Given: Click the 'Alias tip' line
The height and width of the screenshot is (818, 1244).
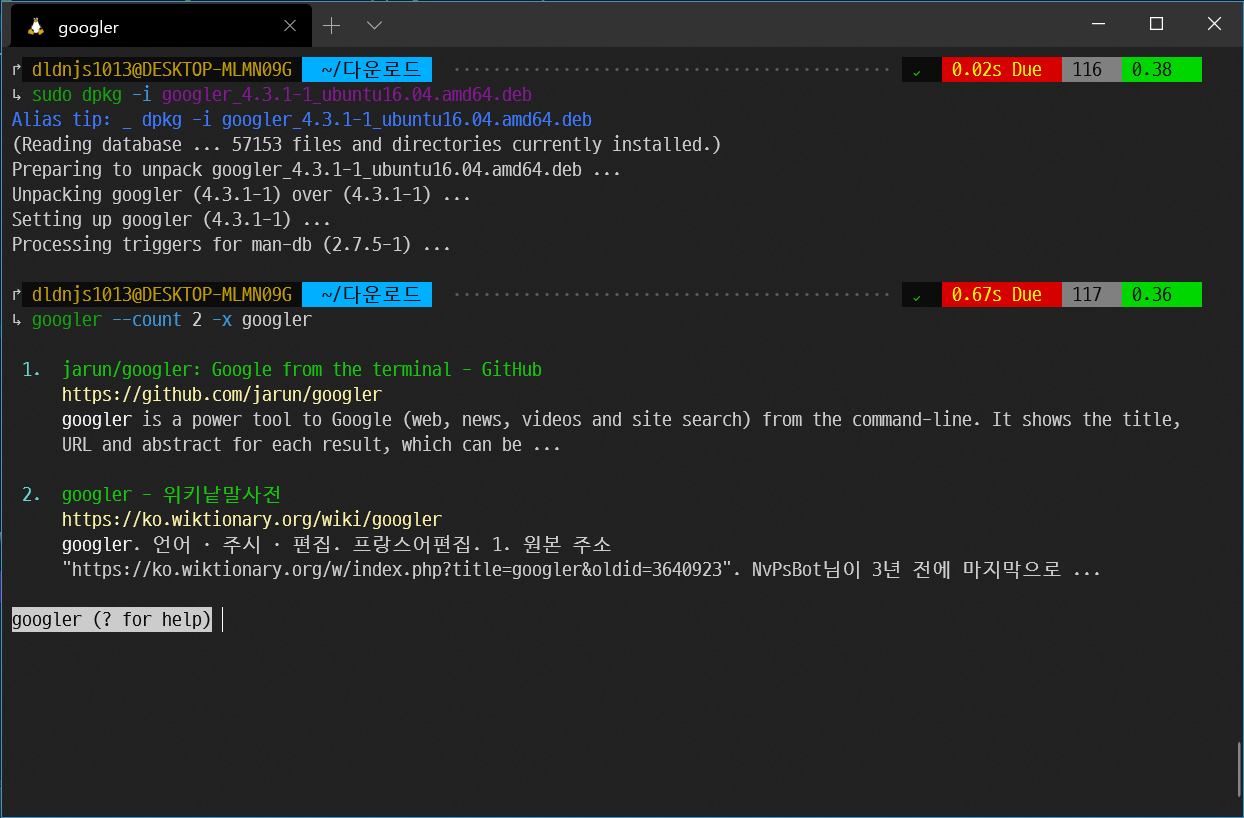Looking at the screenshot, I should (302, 120).
